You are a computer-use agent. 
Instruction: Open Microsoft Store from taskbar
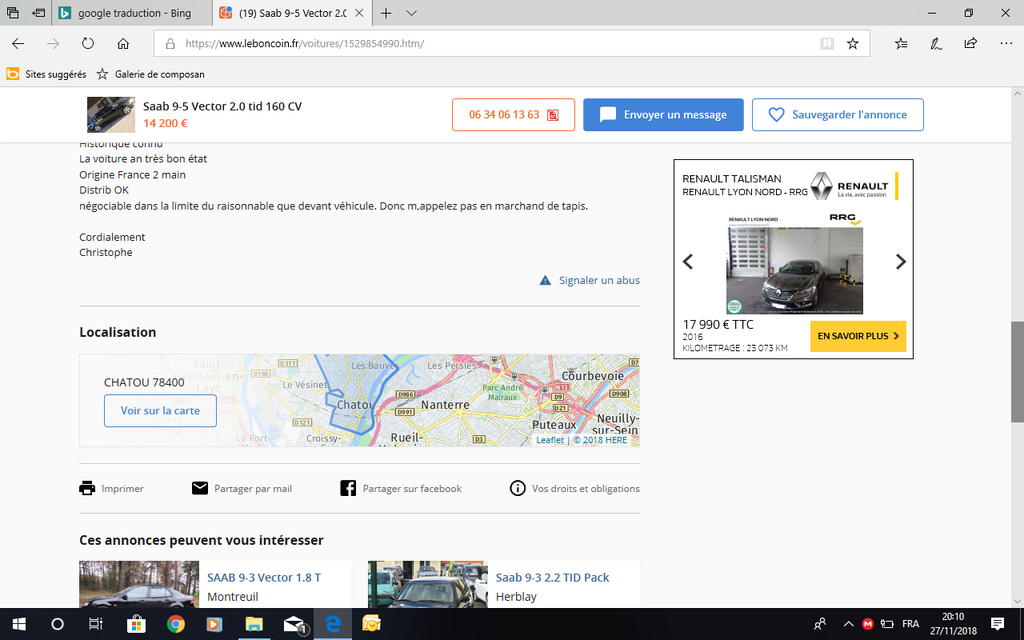point(136,624)
